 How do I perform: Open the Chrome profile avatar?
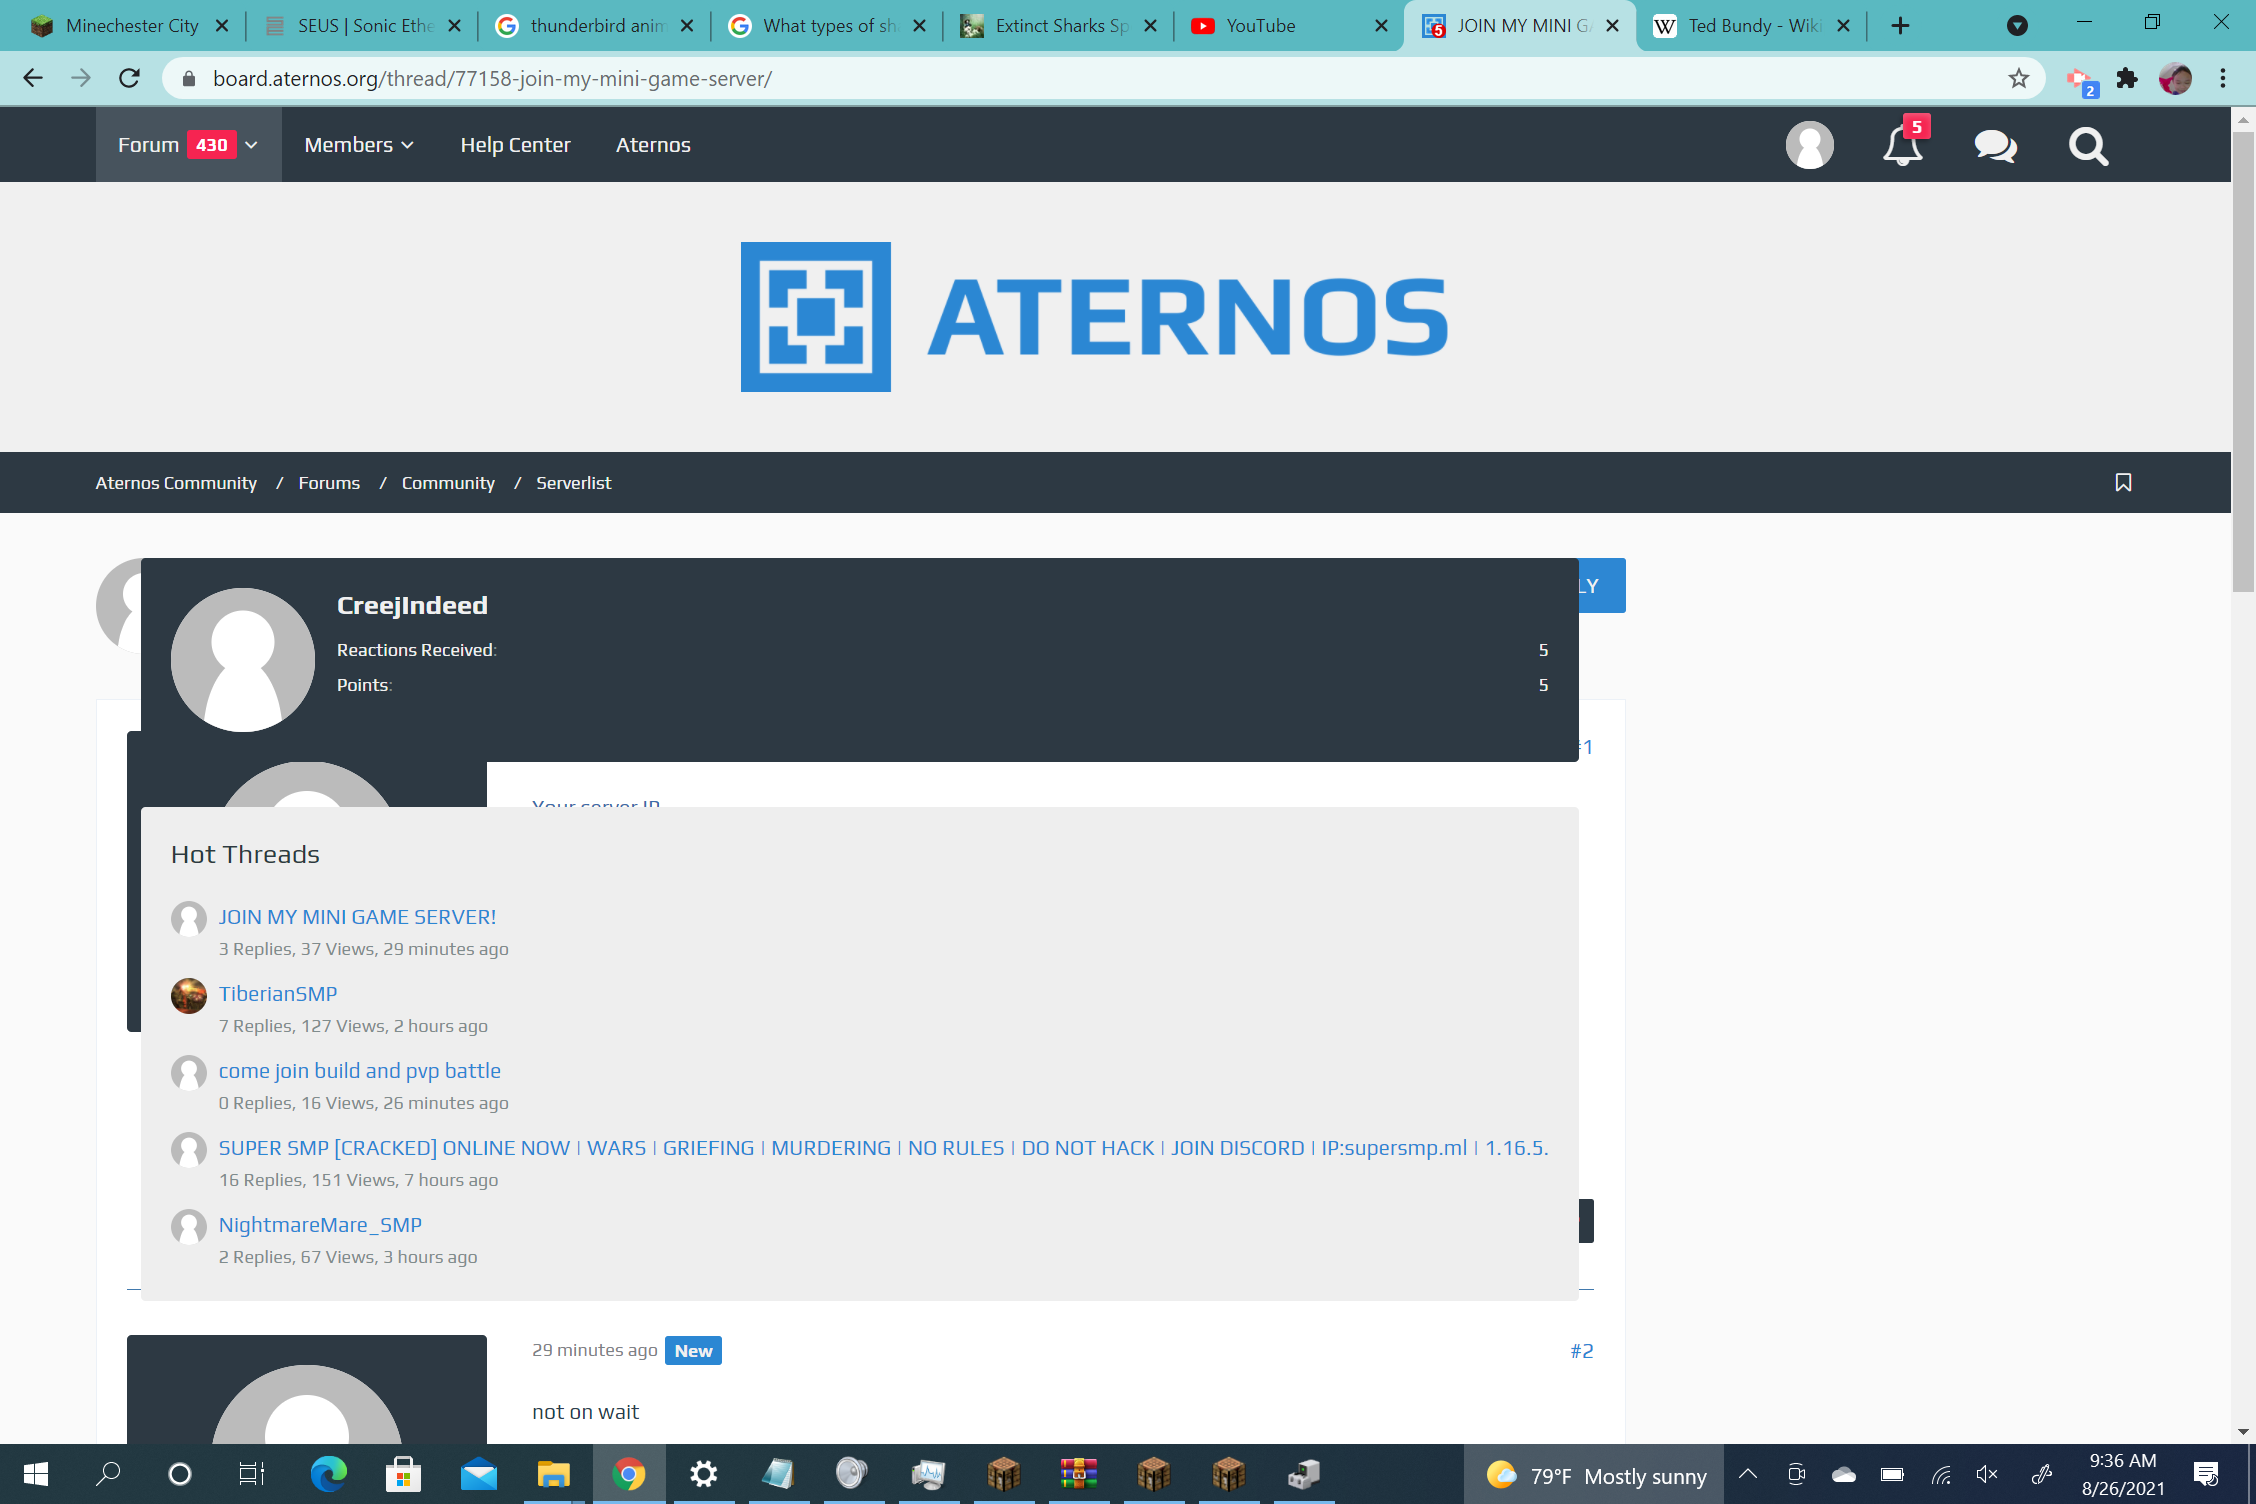pyautogui.click(x=2175, y=78)
